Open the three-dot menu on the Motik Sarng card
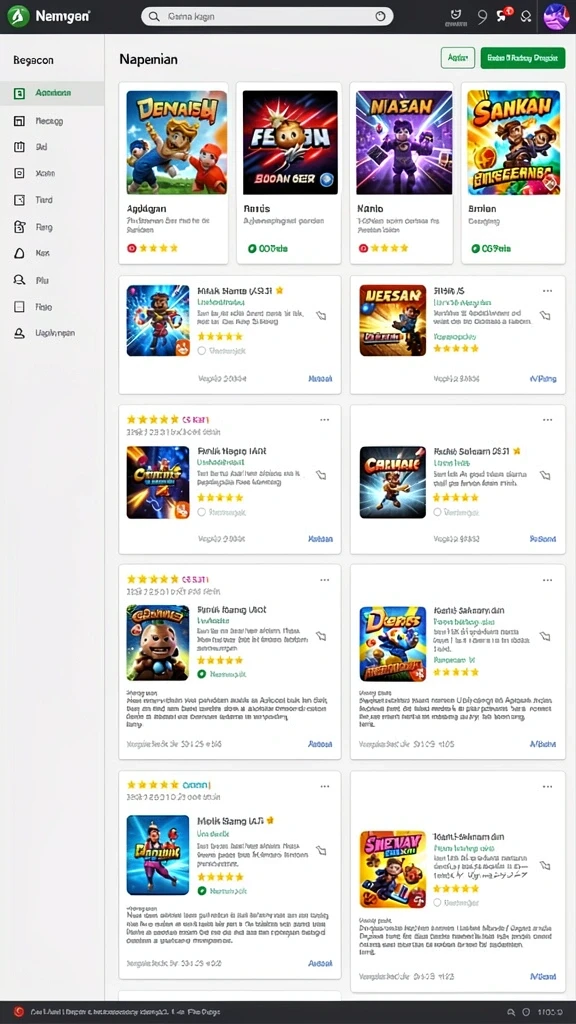 pyautogui.click(x=325, y=786)
